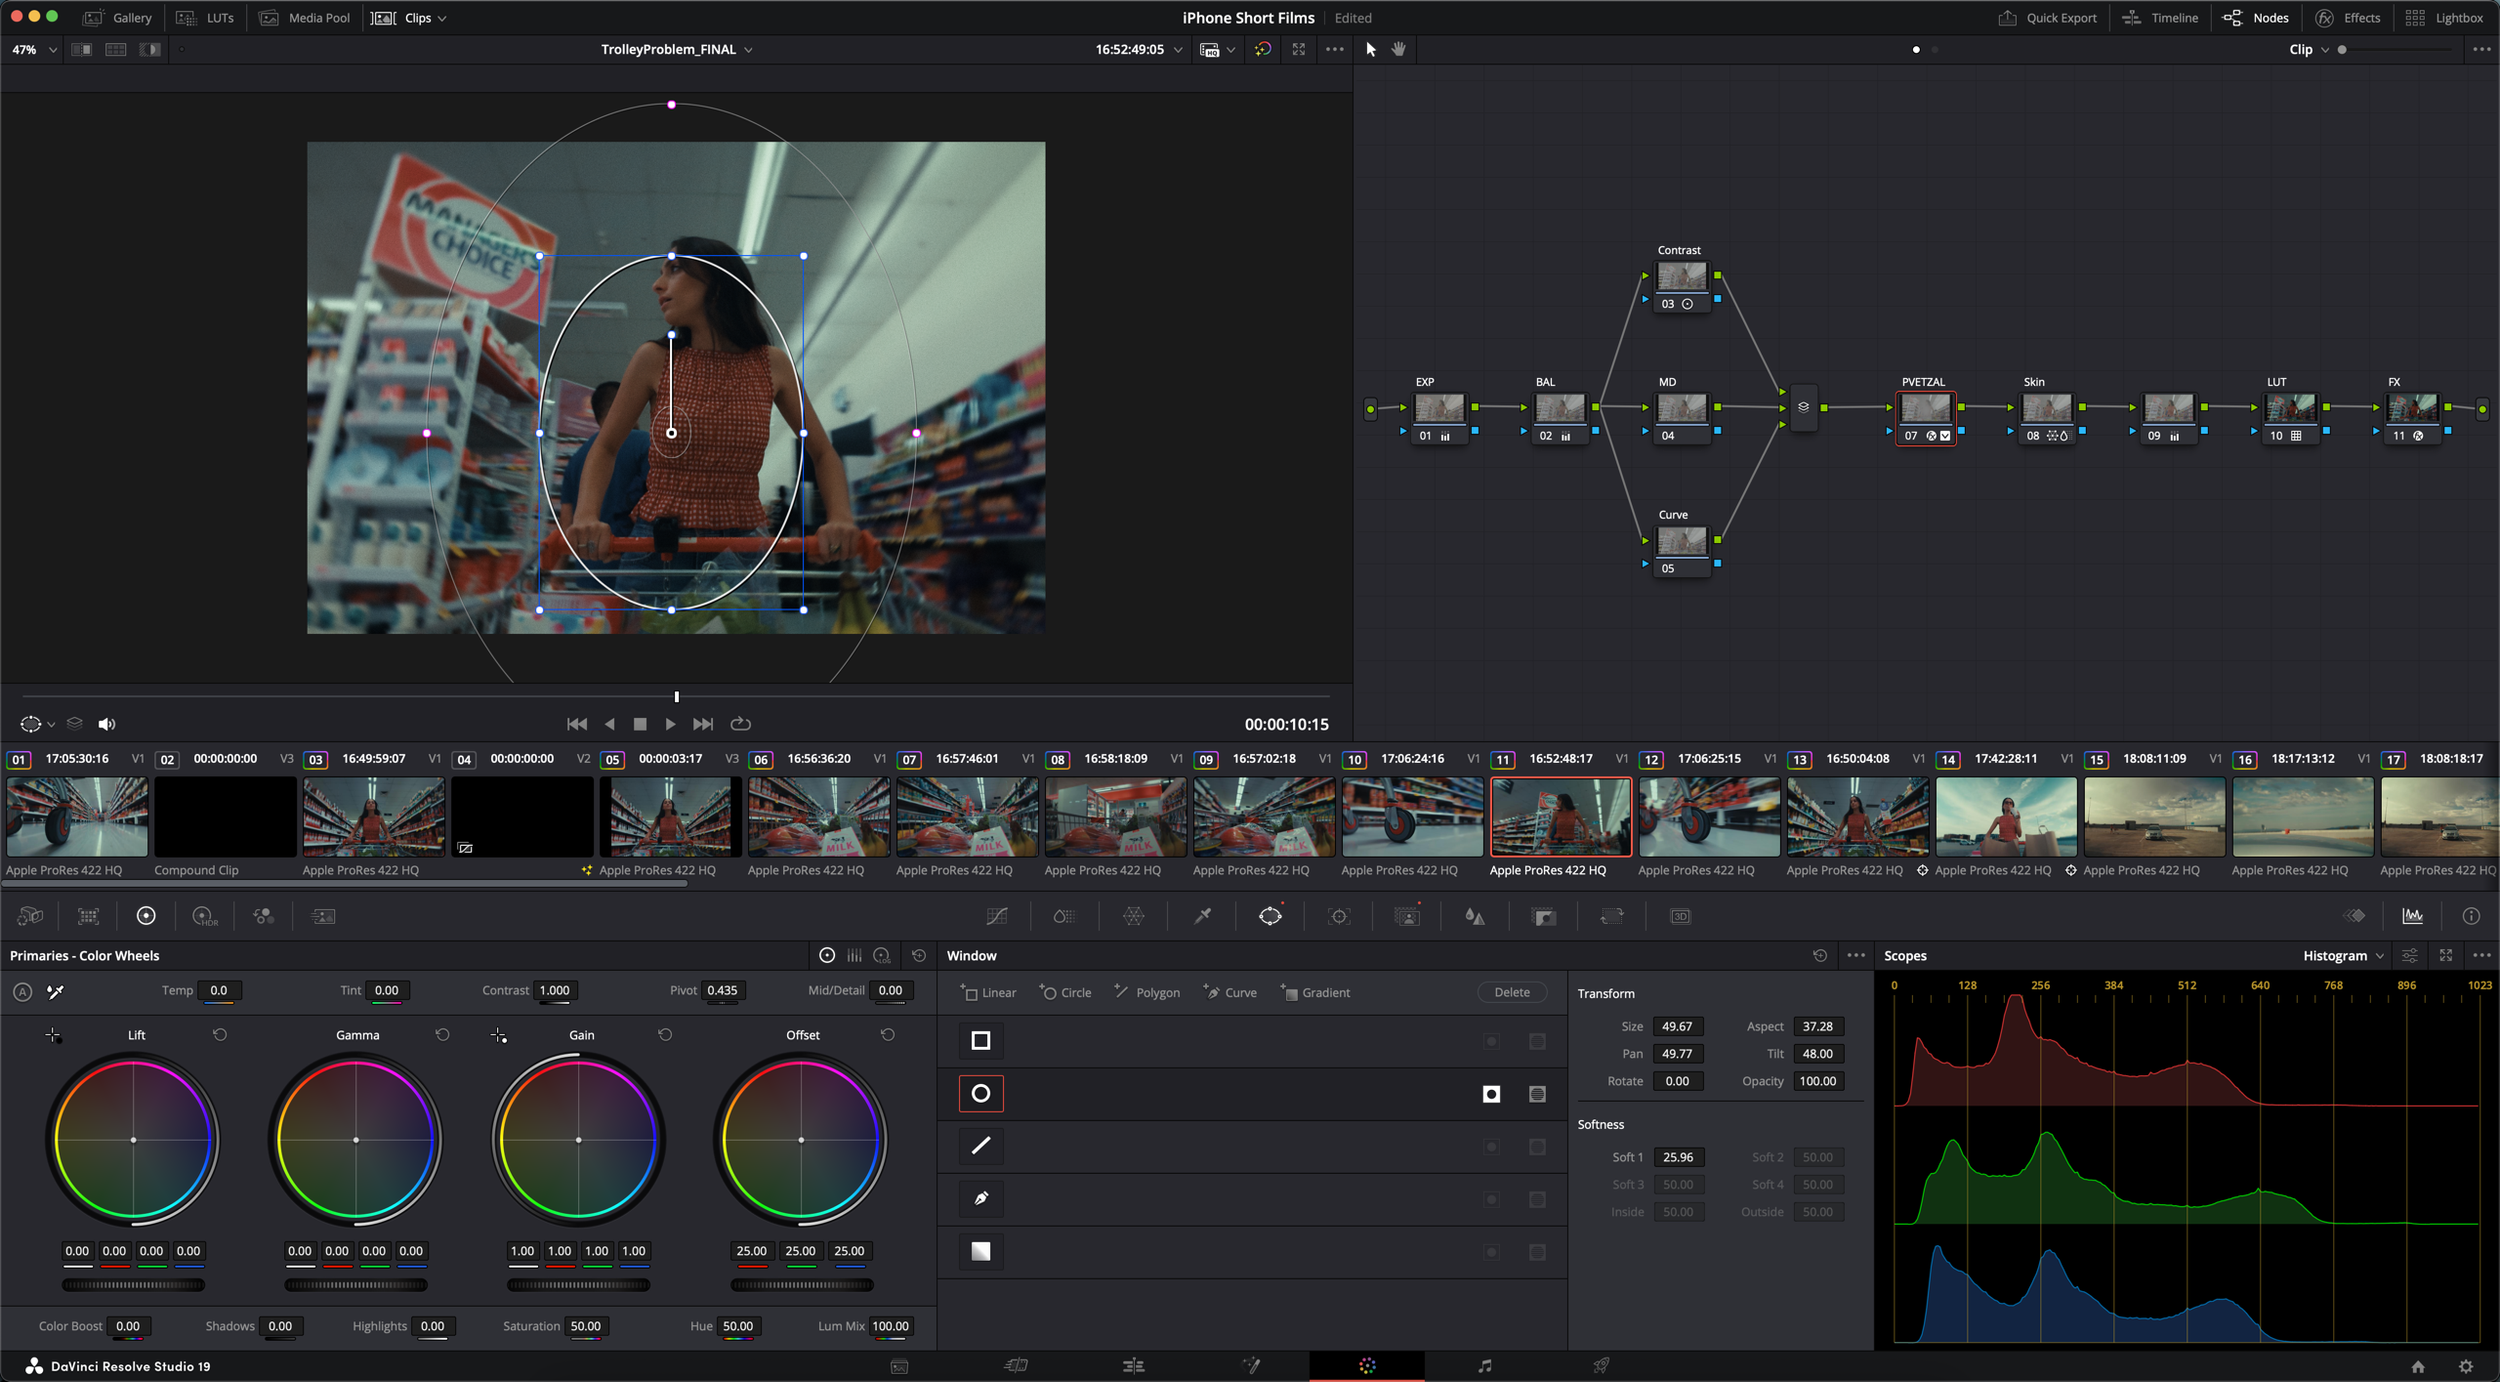Switch to the Lightbox view
The height and width of the screenshot is (1382, 2500).
pyautogui.click(x=2443, y=18)
